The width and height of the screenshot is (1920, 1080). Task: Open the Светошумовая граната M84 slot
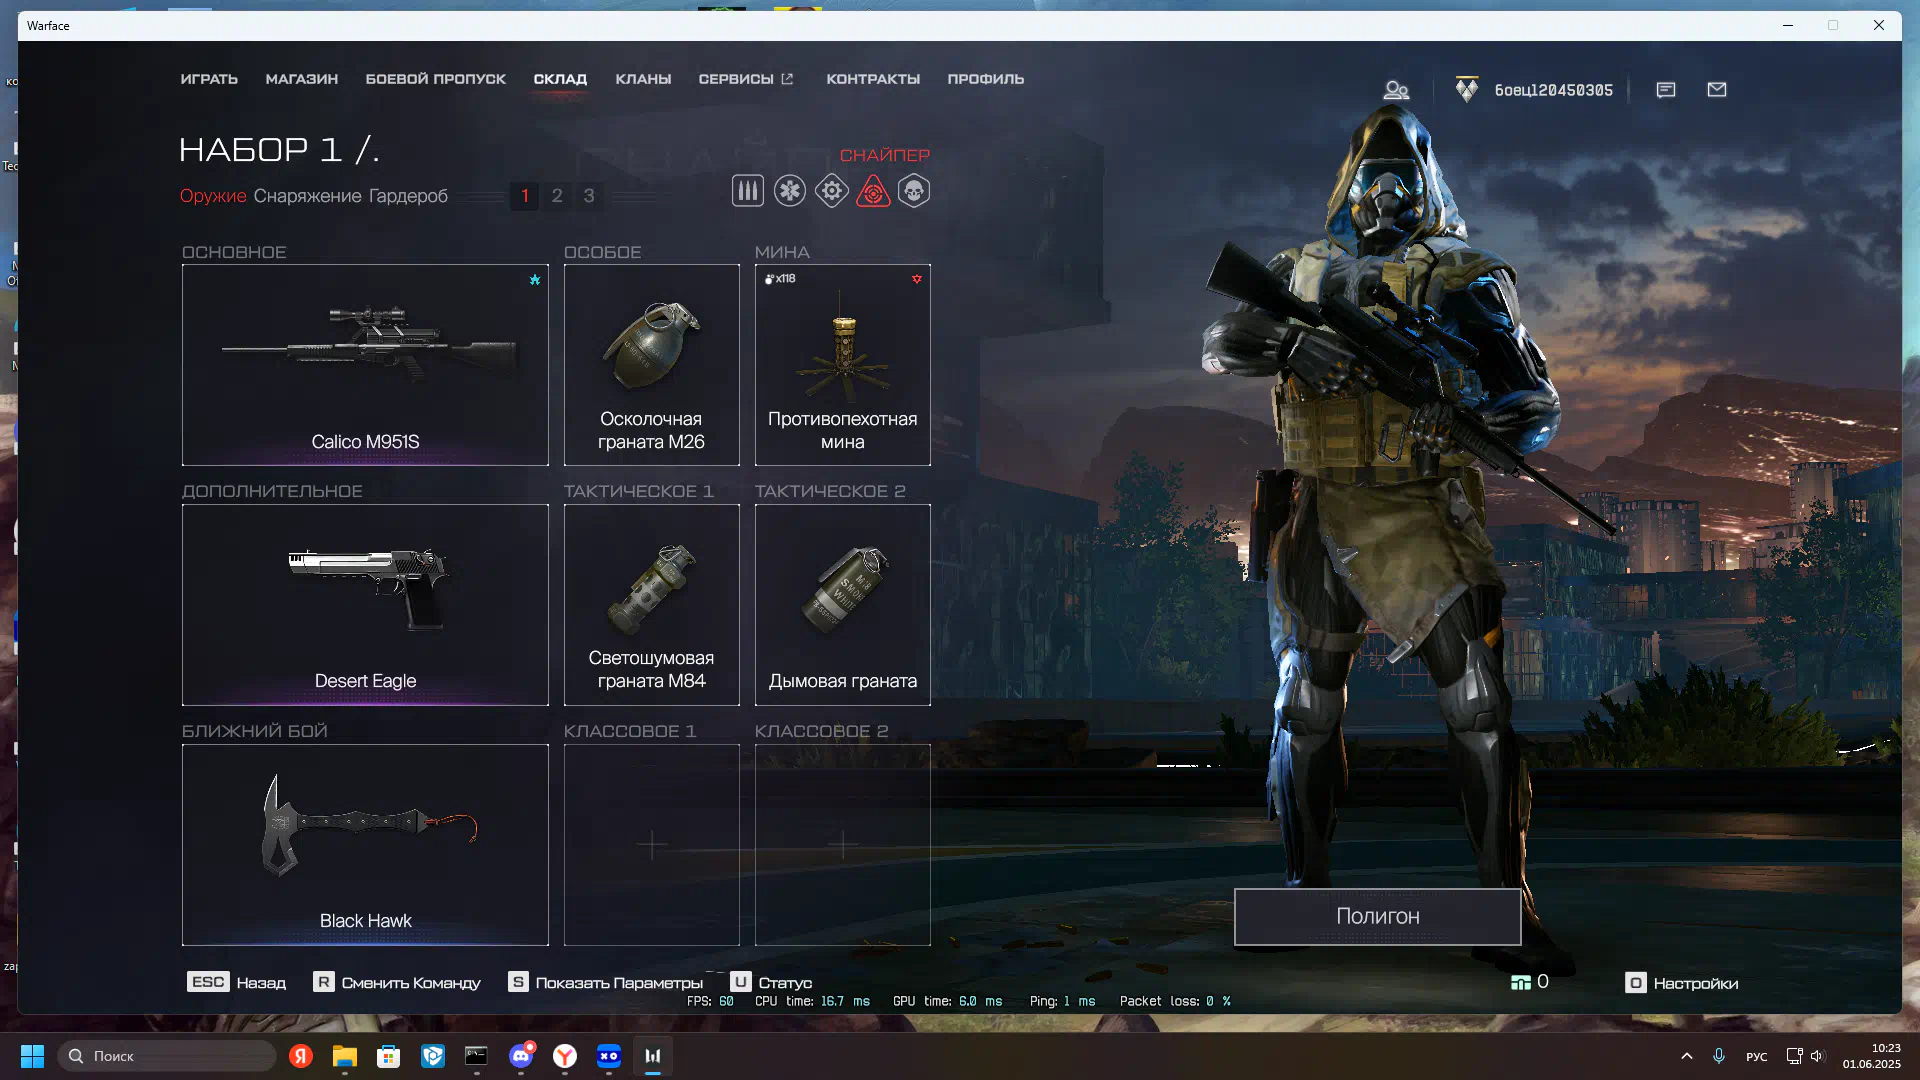tap(652, 605)
